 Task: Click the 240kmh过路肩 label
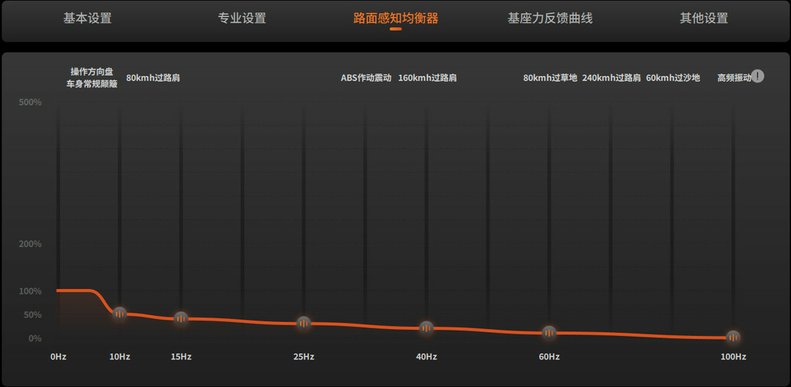click(x=611, y=78)
